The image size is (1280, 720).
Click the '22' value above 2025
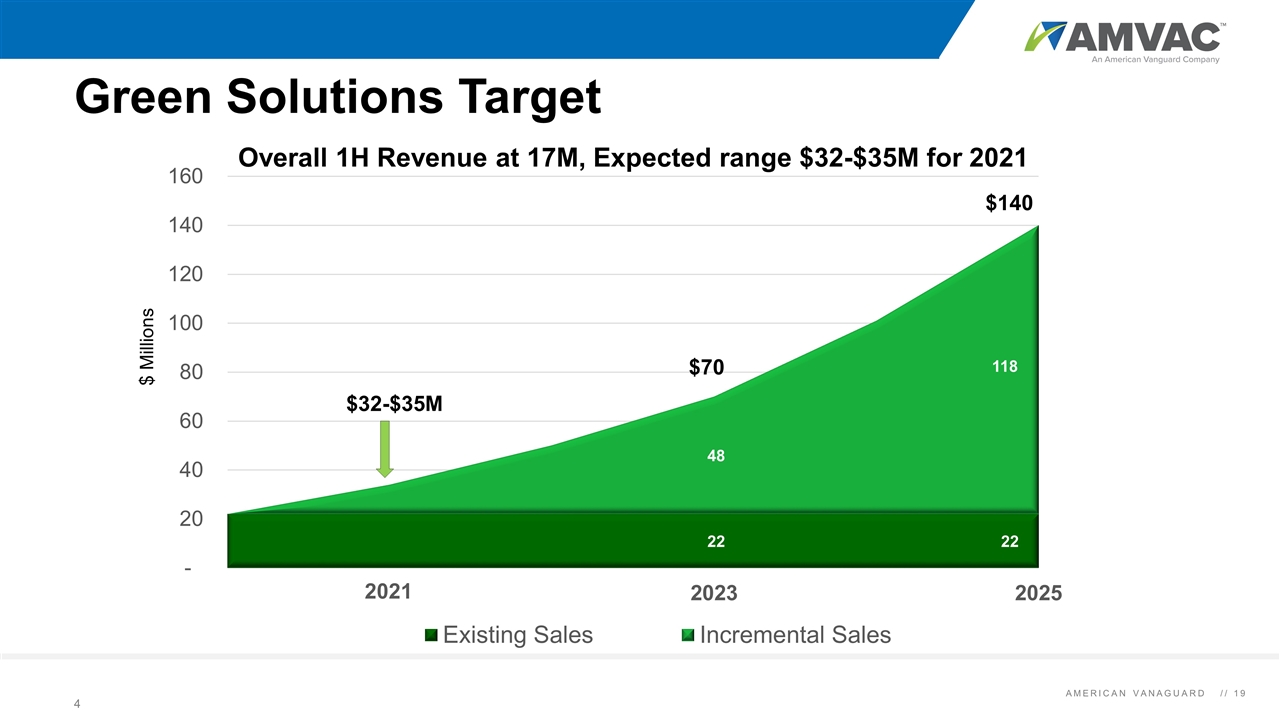(1009, 542)
